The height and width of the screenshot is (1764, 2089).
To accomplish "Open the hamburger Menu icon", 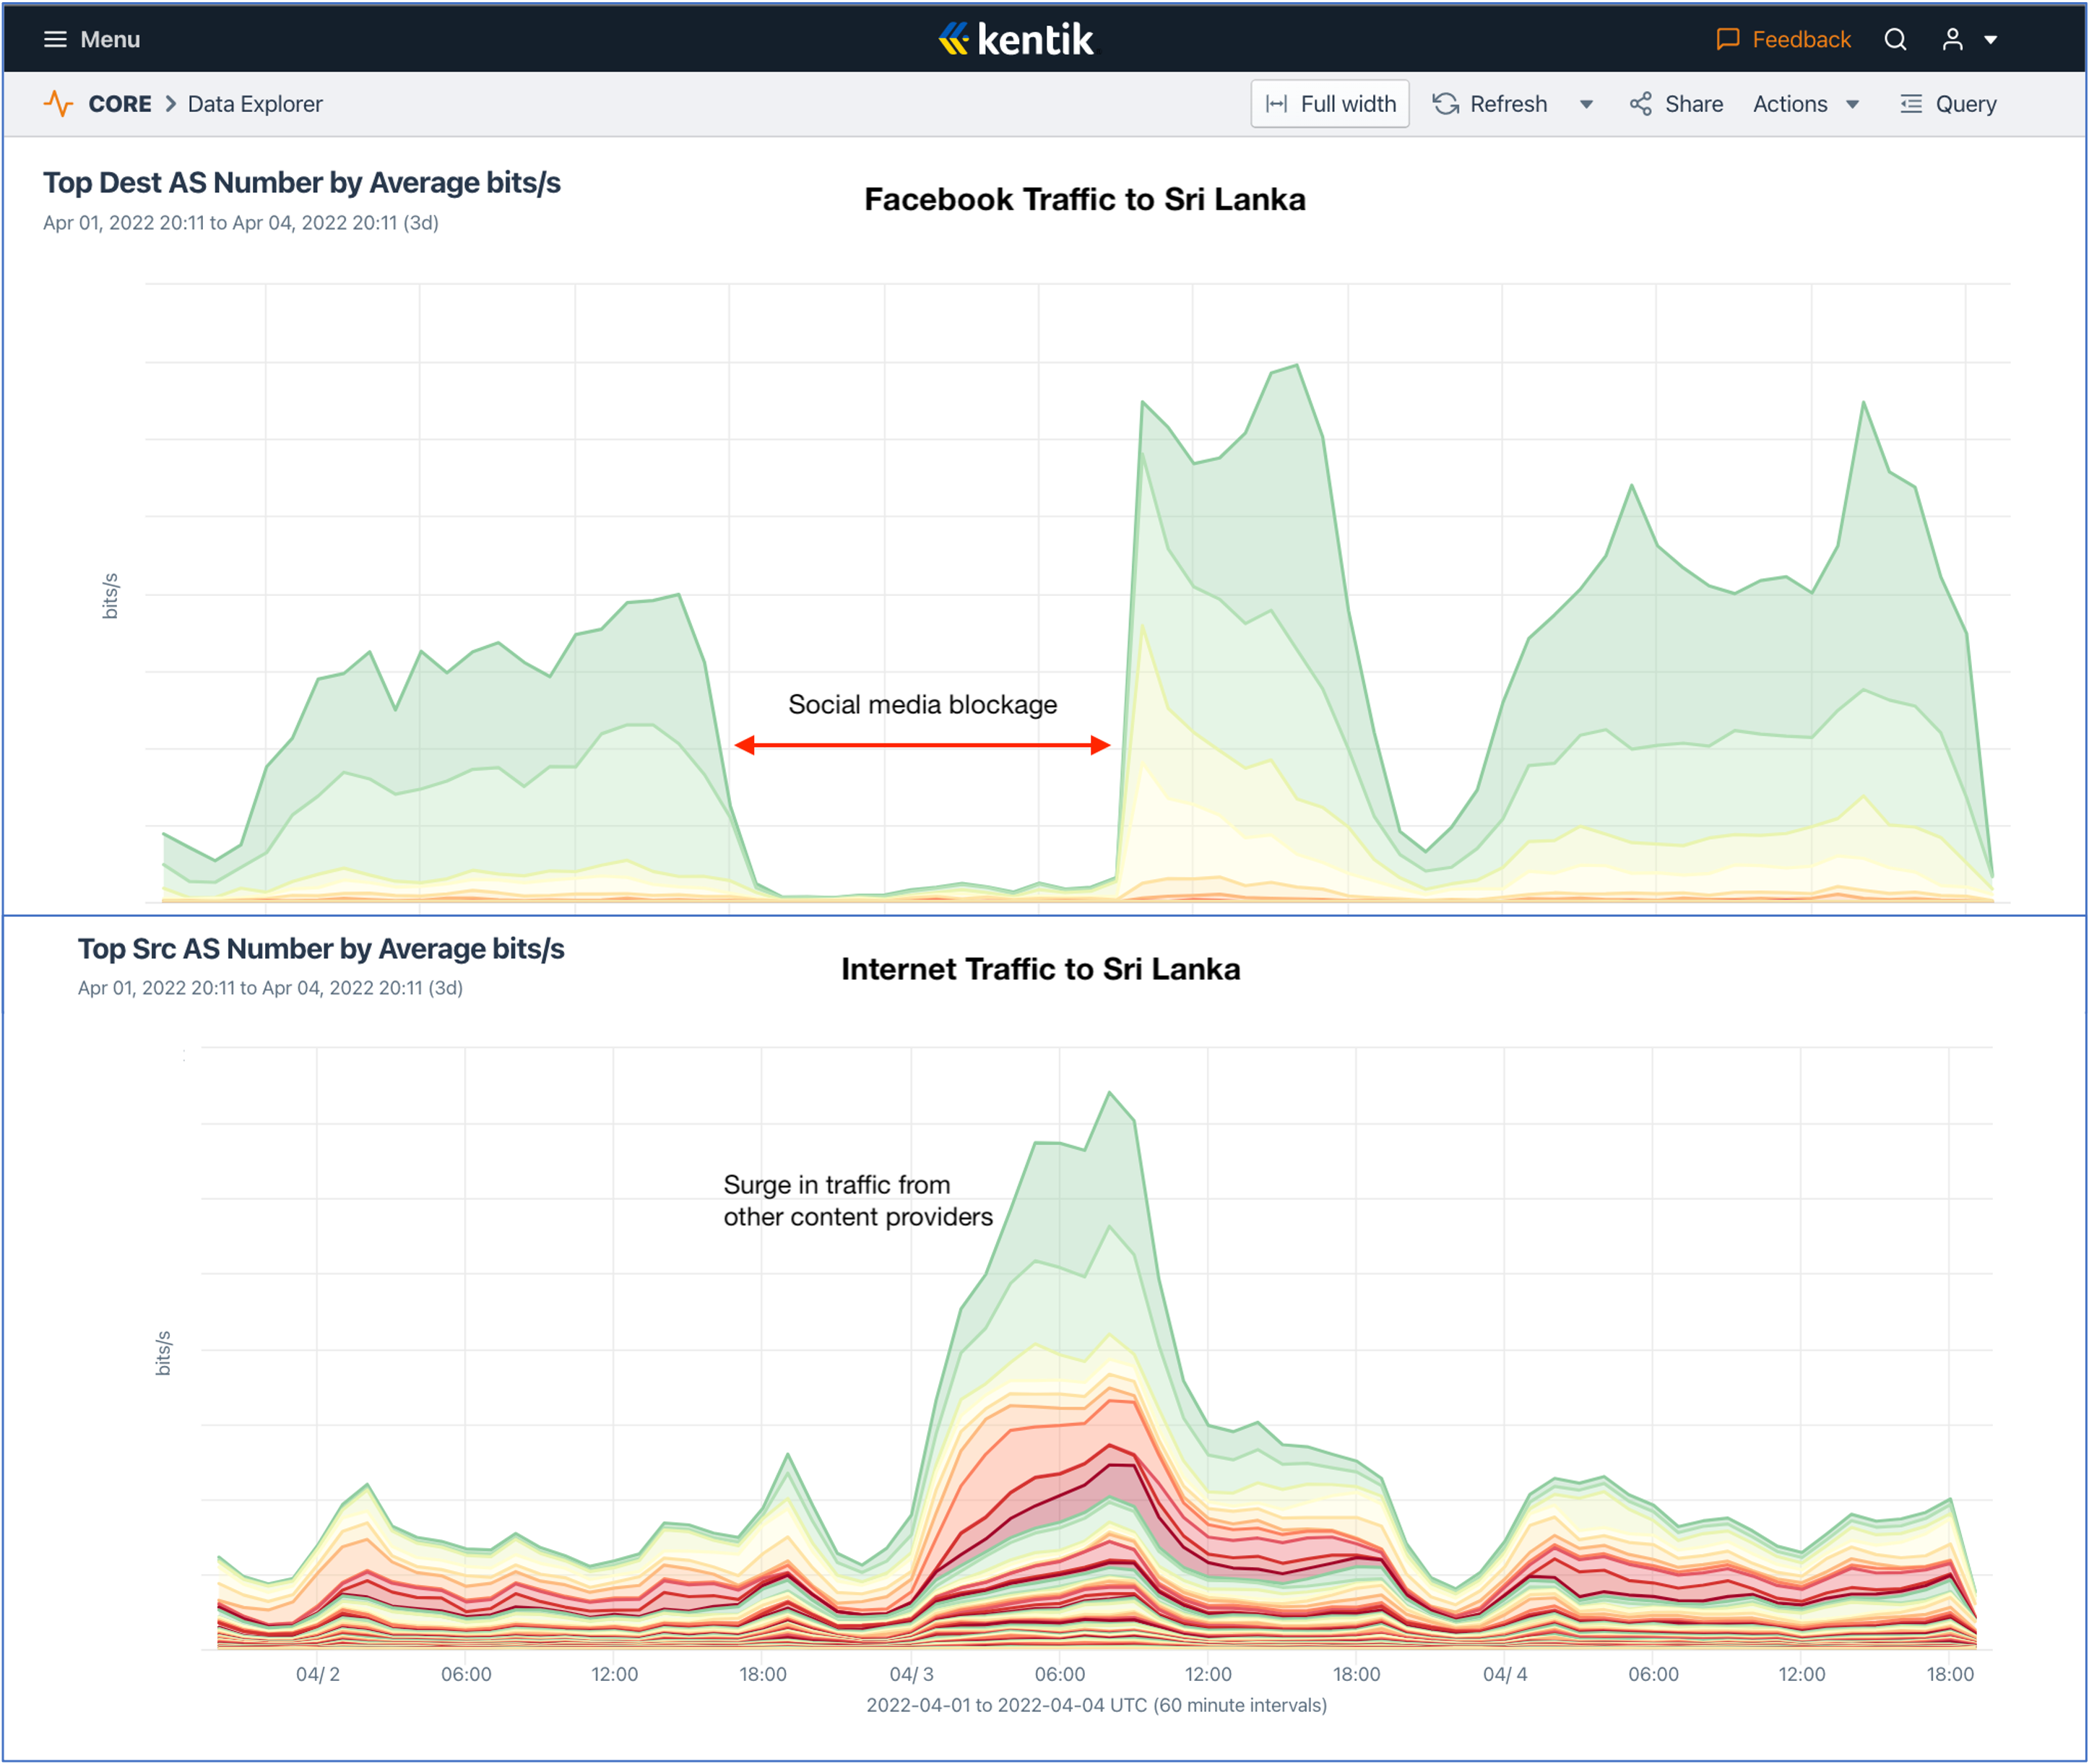I will pos(55,39).
